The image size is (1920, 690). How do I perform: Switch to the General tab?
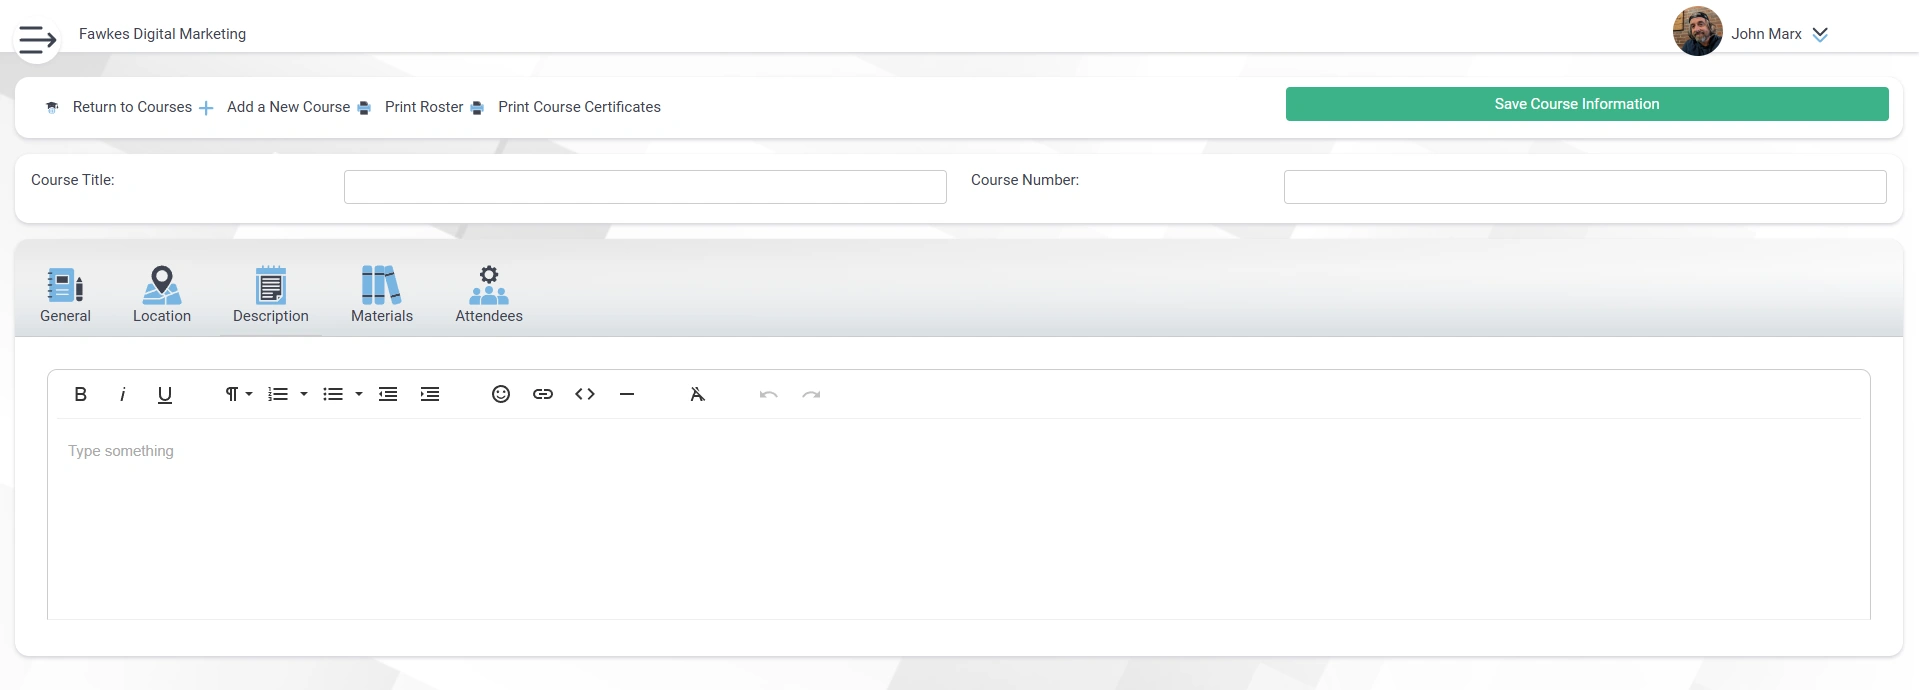pos(65,295)
